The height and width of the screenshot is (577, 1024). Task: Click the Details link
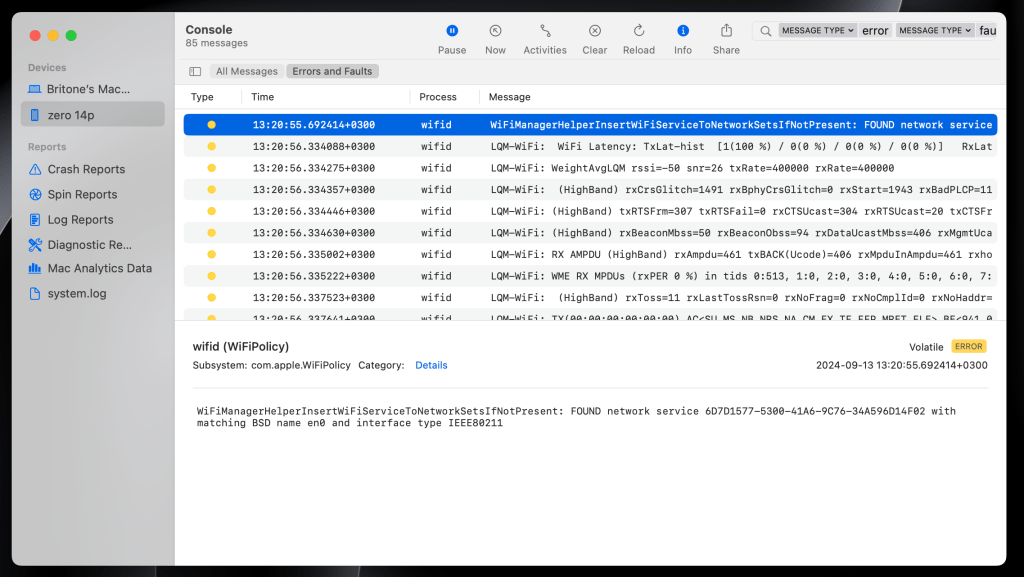431,365
